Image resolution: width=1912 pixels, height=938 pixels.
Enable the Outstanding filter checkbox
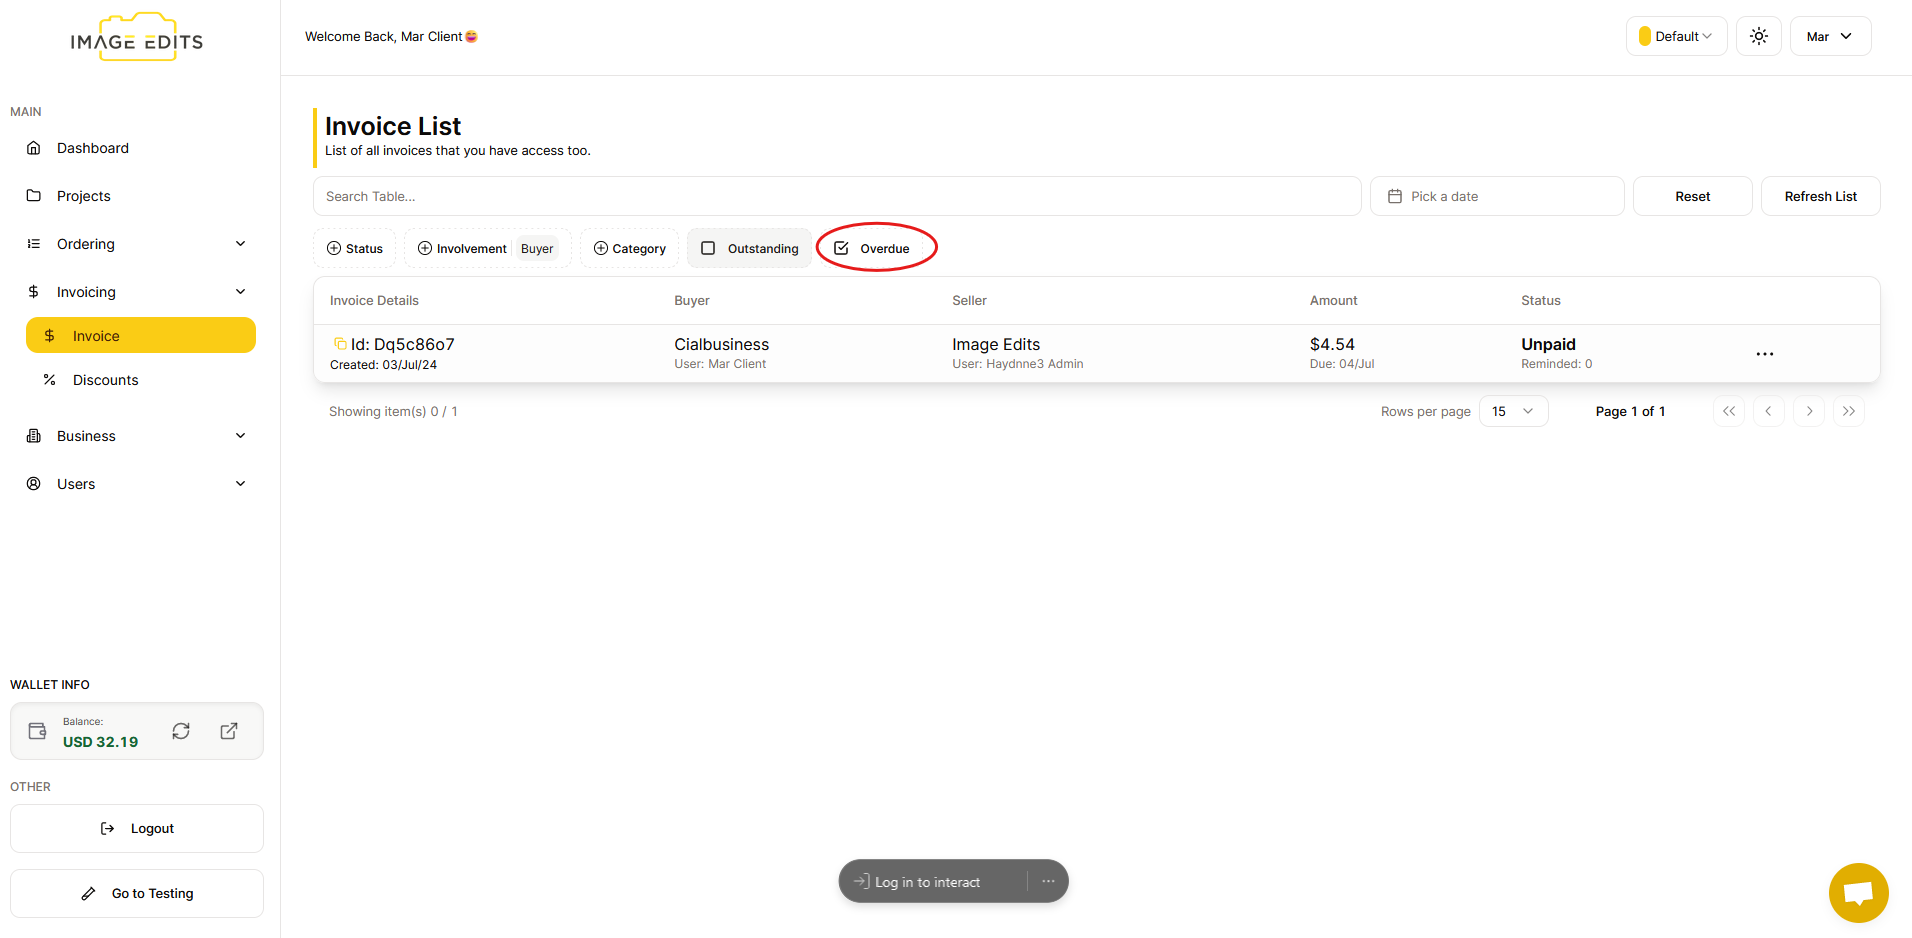(x=709, y=248)
